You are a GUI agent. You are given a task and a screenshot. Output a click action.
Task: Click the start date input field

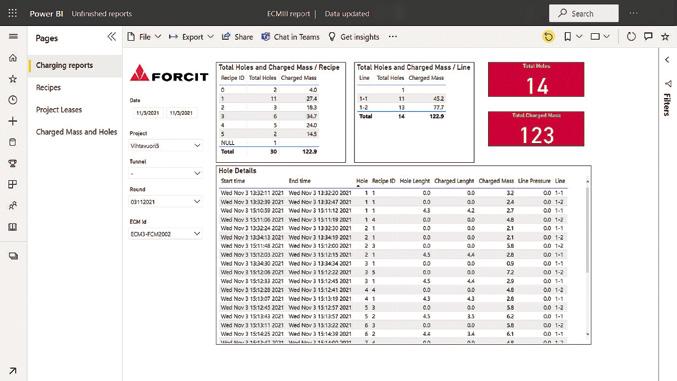(x=147, y=113)
